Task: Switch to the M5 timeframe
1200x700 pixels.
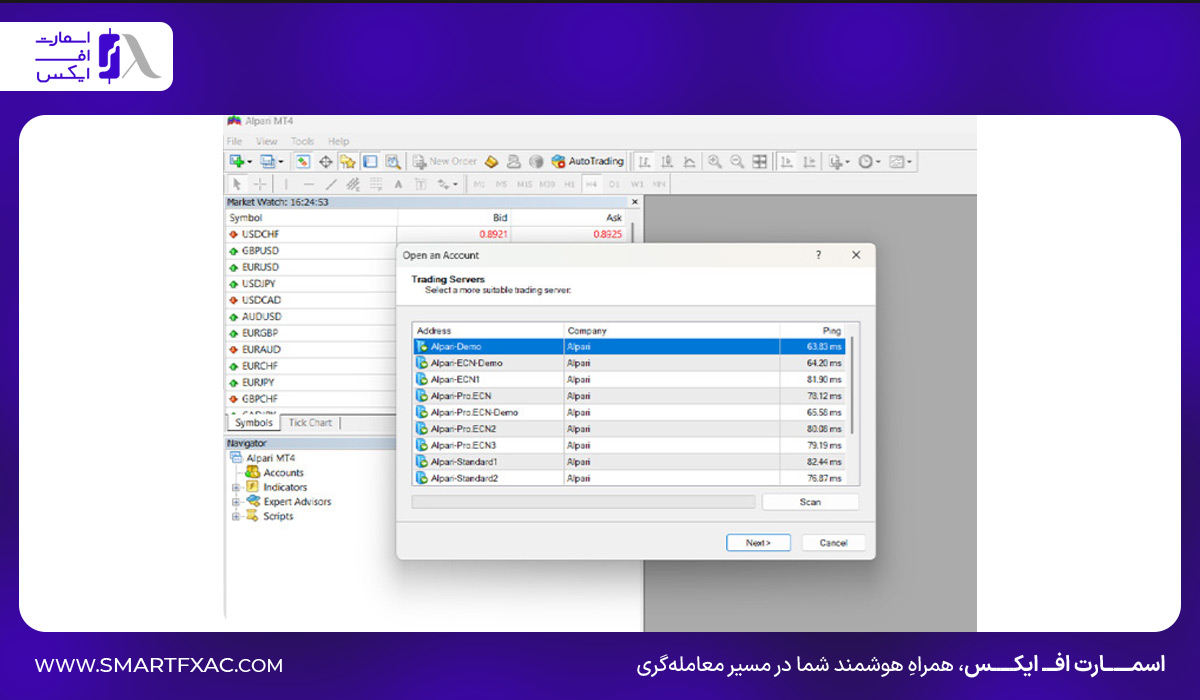Action: click(501, 184)
